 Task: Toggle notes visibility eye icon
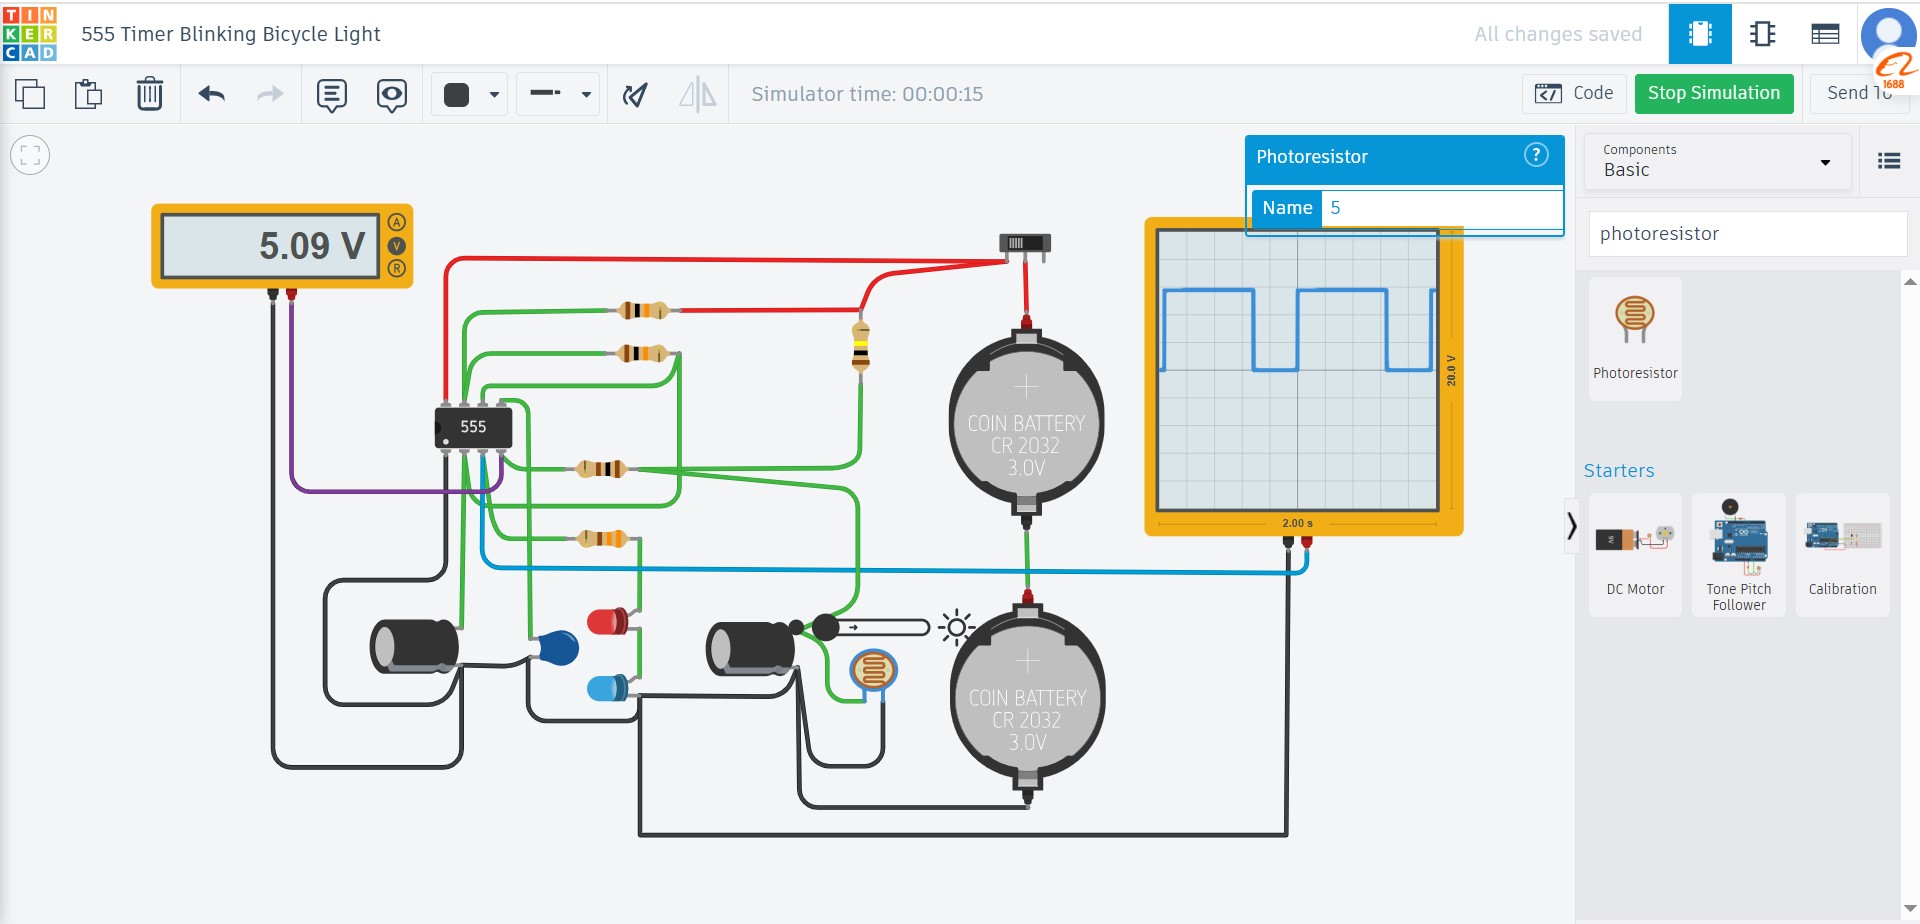tap(391, 94)
